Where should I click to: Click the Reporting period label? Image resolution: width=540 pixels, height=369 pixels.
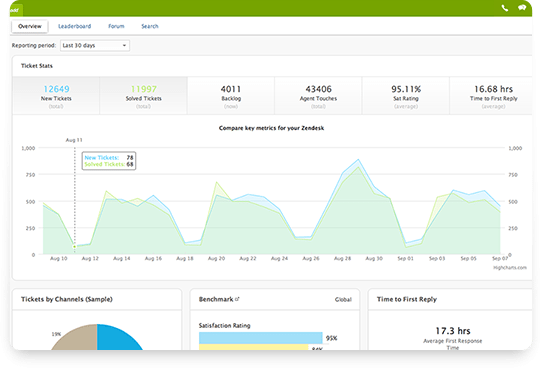point(34,45)
